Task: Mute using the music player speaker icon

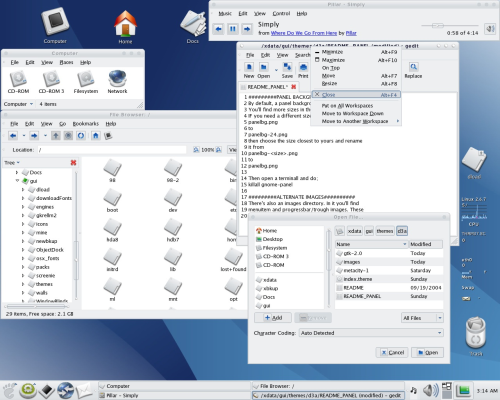Action: coord(490,29)
